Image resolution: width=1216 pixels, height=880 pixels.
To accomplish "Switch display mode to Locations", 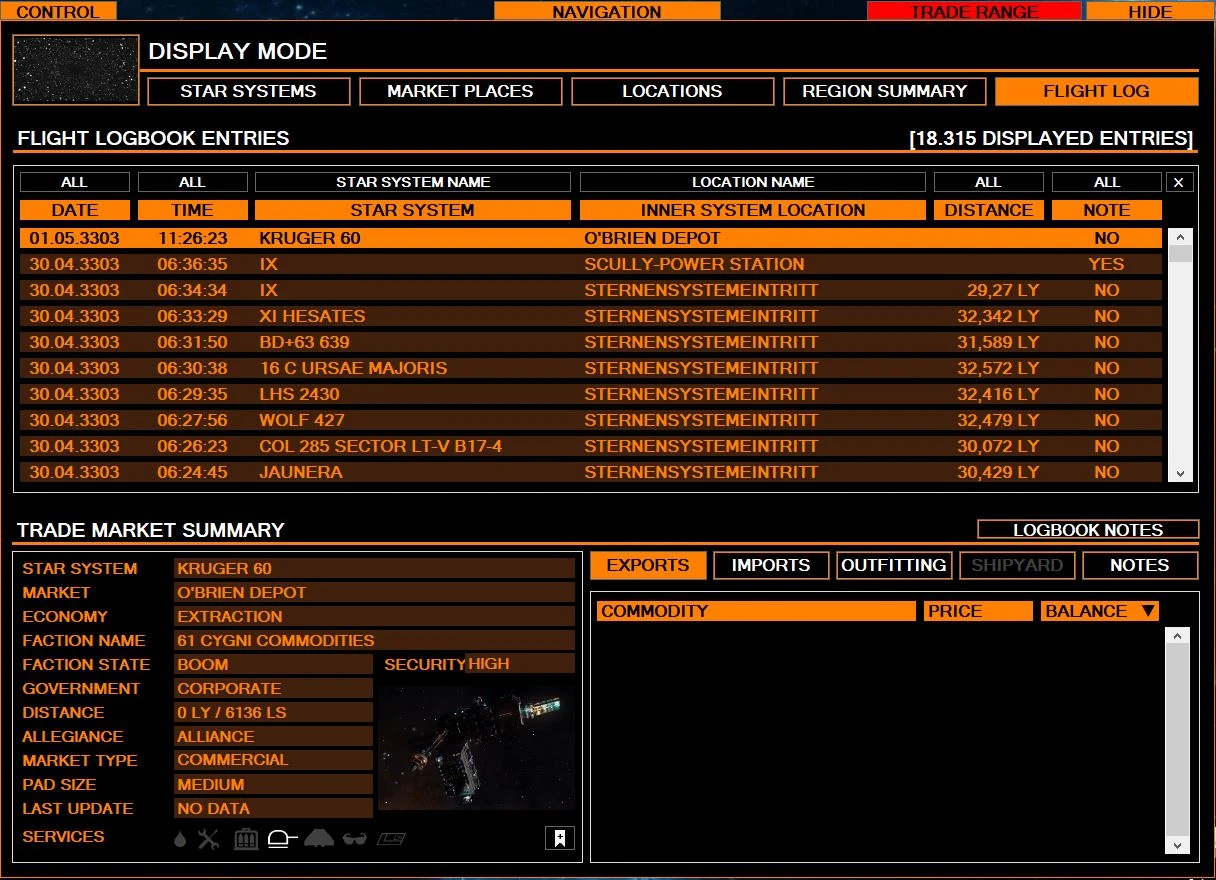I will point(672,91).
